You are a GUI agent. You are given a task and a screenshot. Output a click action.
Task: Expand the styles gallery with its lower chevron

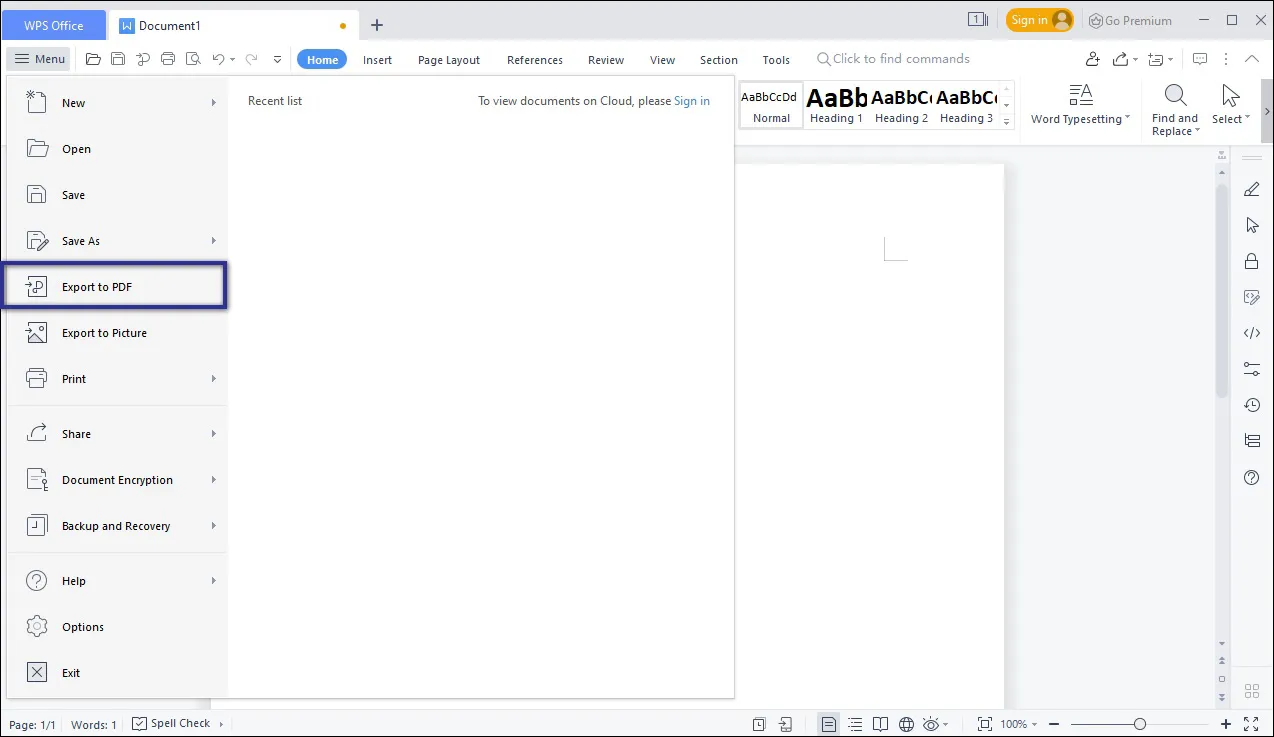pos(1006,120)
